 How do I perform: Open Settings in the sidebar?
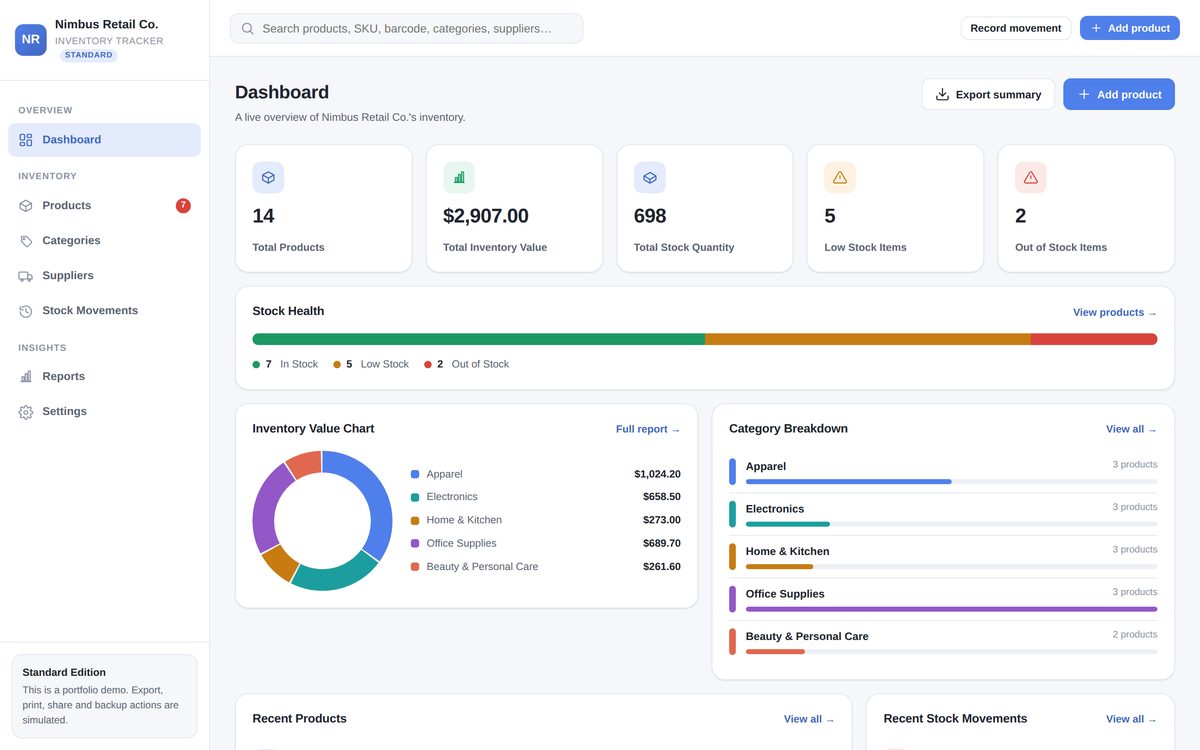[x=104, y=412]
